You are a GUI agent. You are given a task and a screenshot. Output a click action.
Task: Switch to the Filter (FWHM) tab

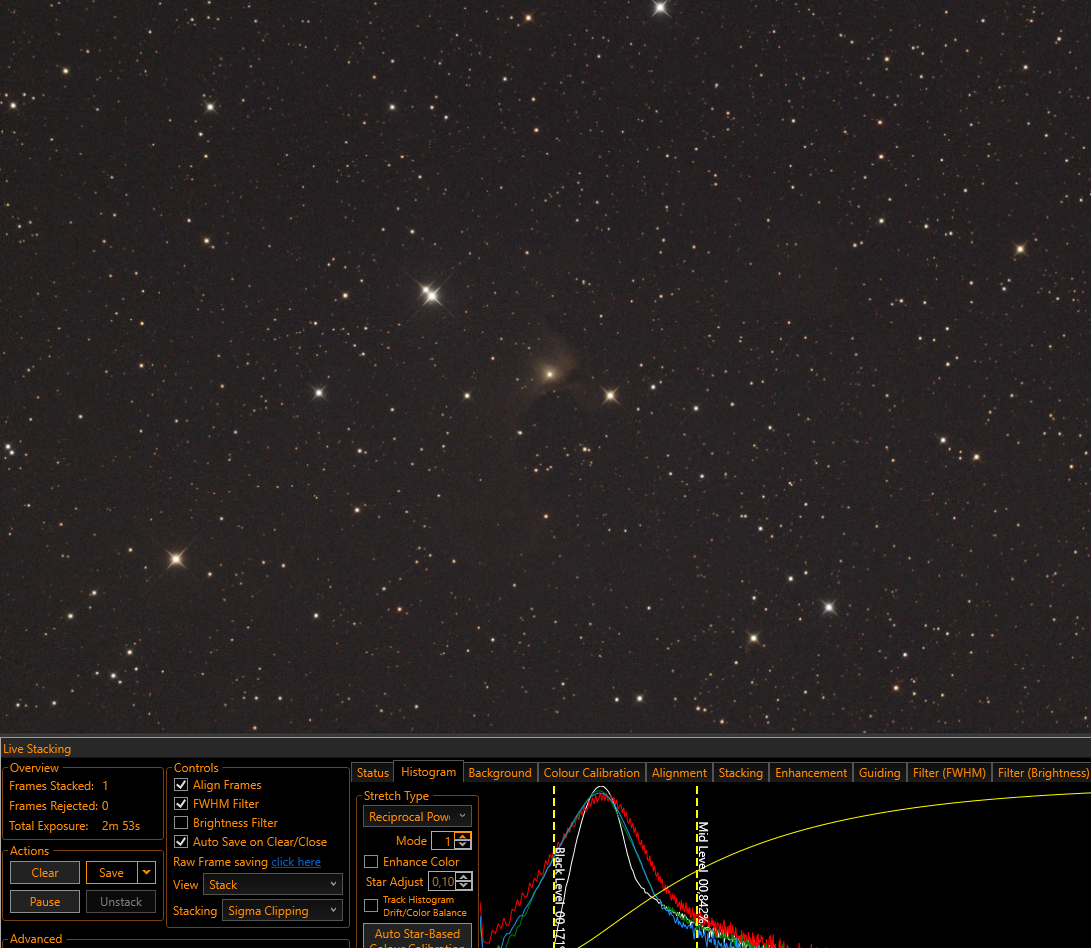[949, 773]
